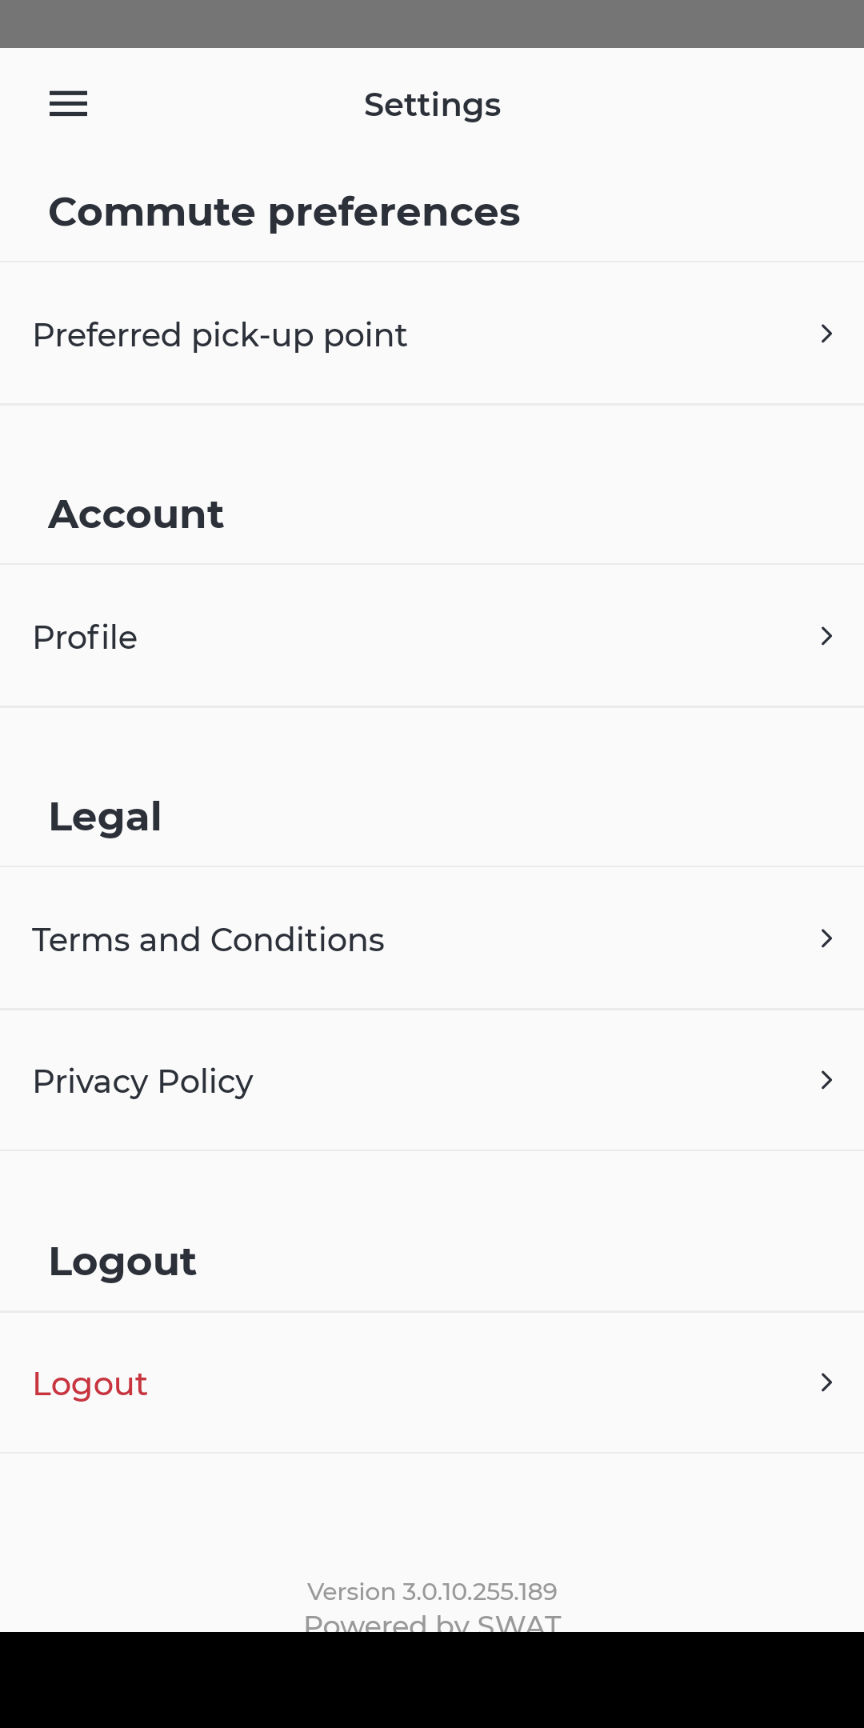Click the Settings page title
Image resolution: width=864 pixels, height=1728 pixels.
click(432, 105)
